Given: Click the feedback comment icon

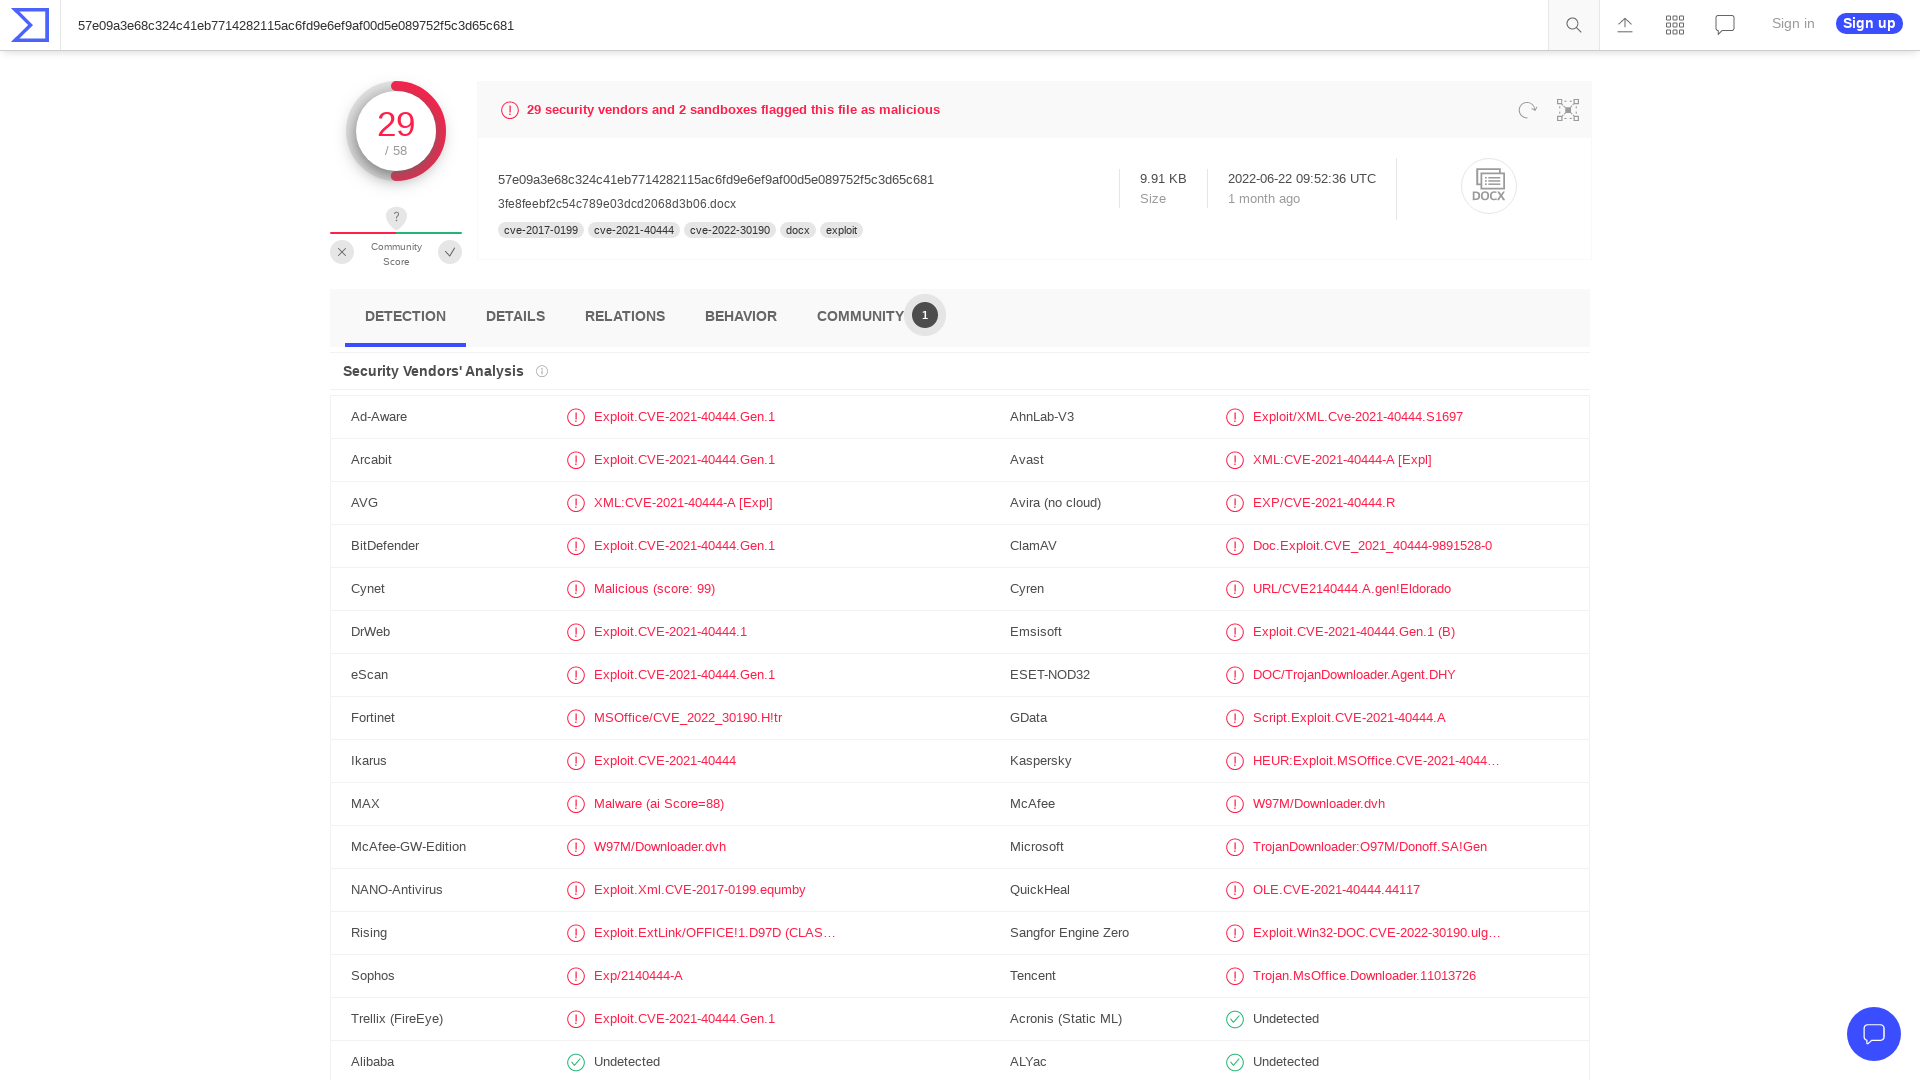Looking at the screenshot, I should pyautogui.click(x=1724, y=24).
